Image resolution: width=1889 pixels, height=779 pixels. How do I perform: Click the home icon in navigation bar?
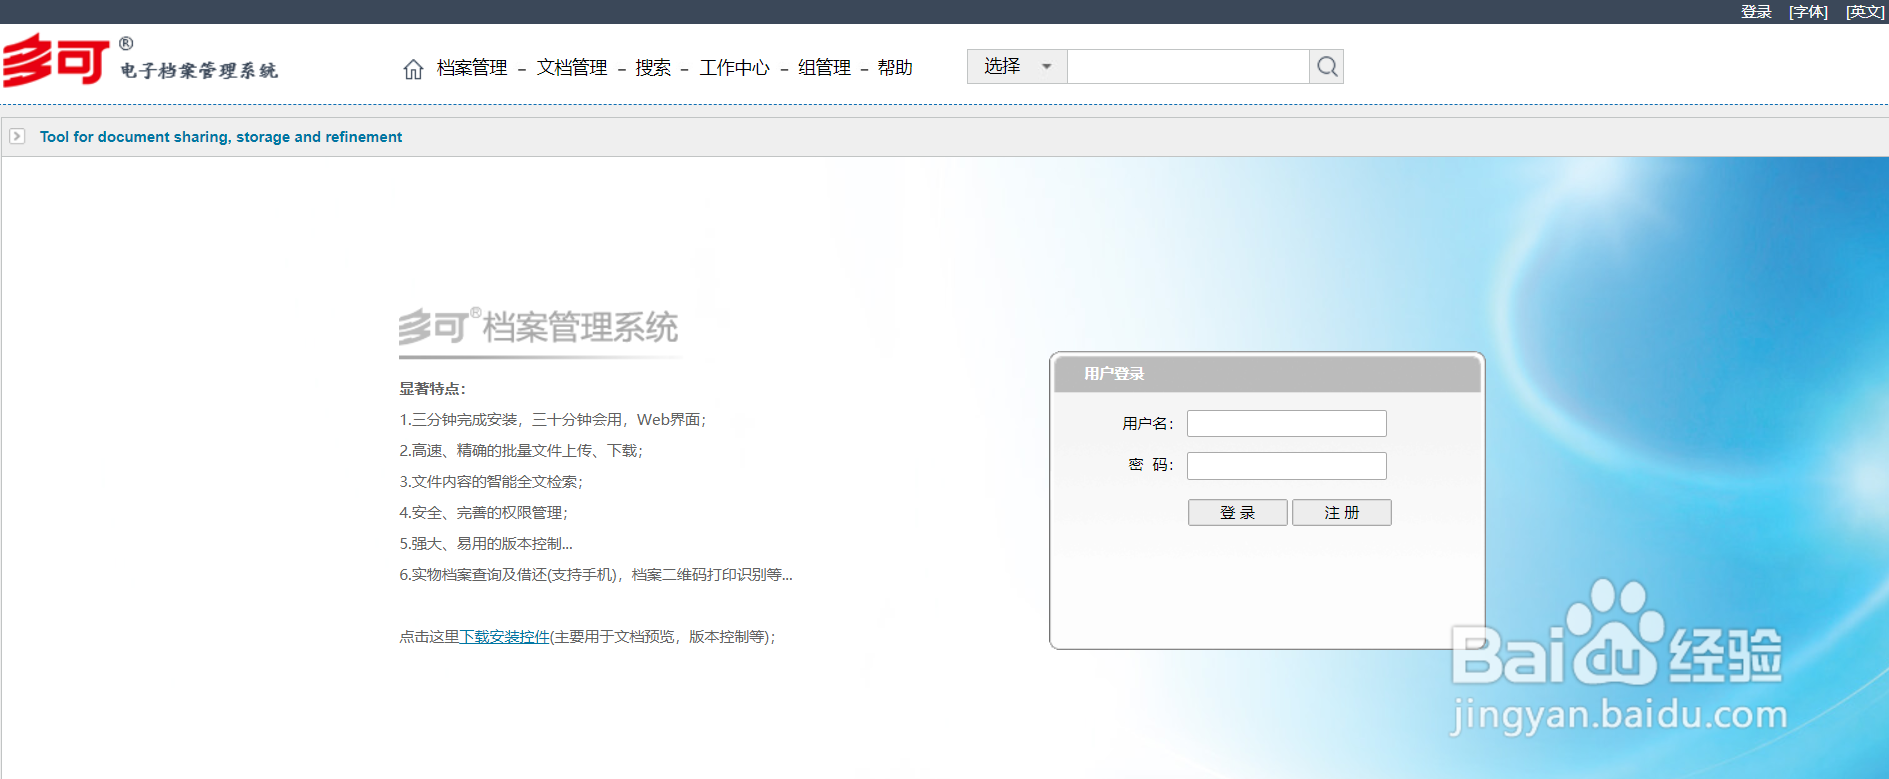[413, 69]
